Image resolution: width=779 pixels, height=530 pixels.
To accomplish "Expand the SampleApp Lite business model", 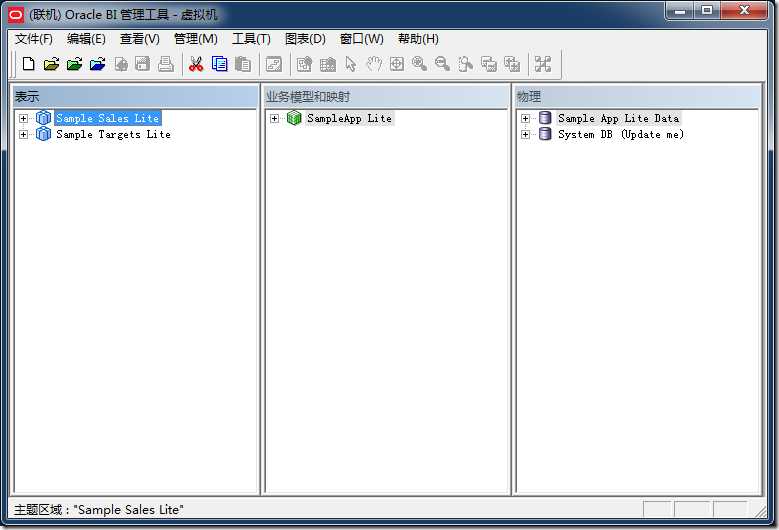I will tap(274, 118).
